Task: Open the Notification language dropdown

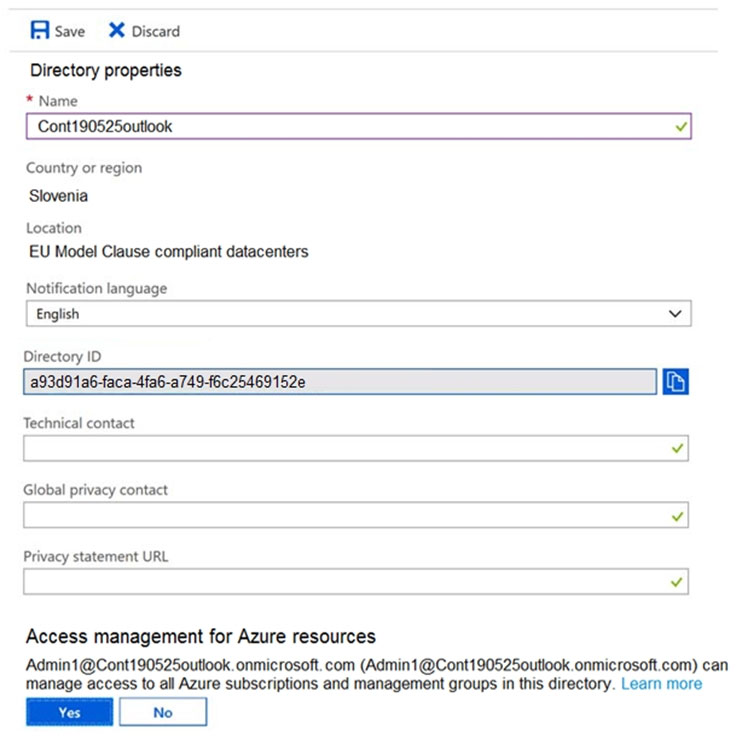Action: click(x=357, y=314)
